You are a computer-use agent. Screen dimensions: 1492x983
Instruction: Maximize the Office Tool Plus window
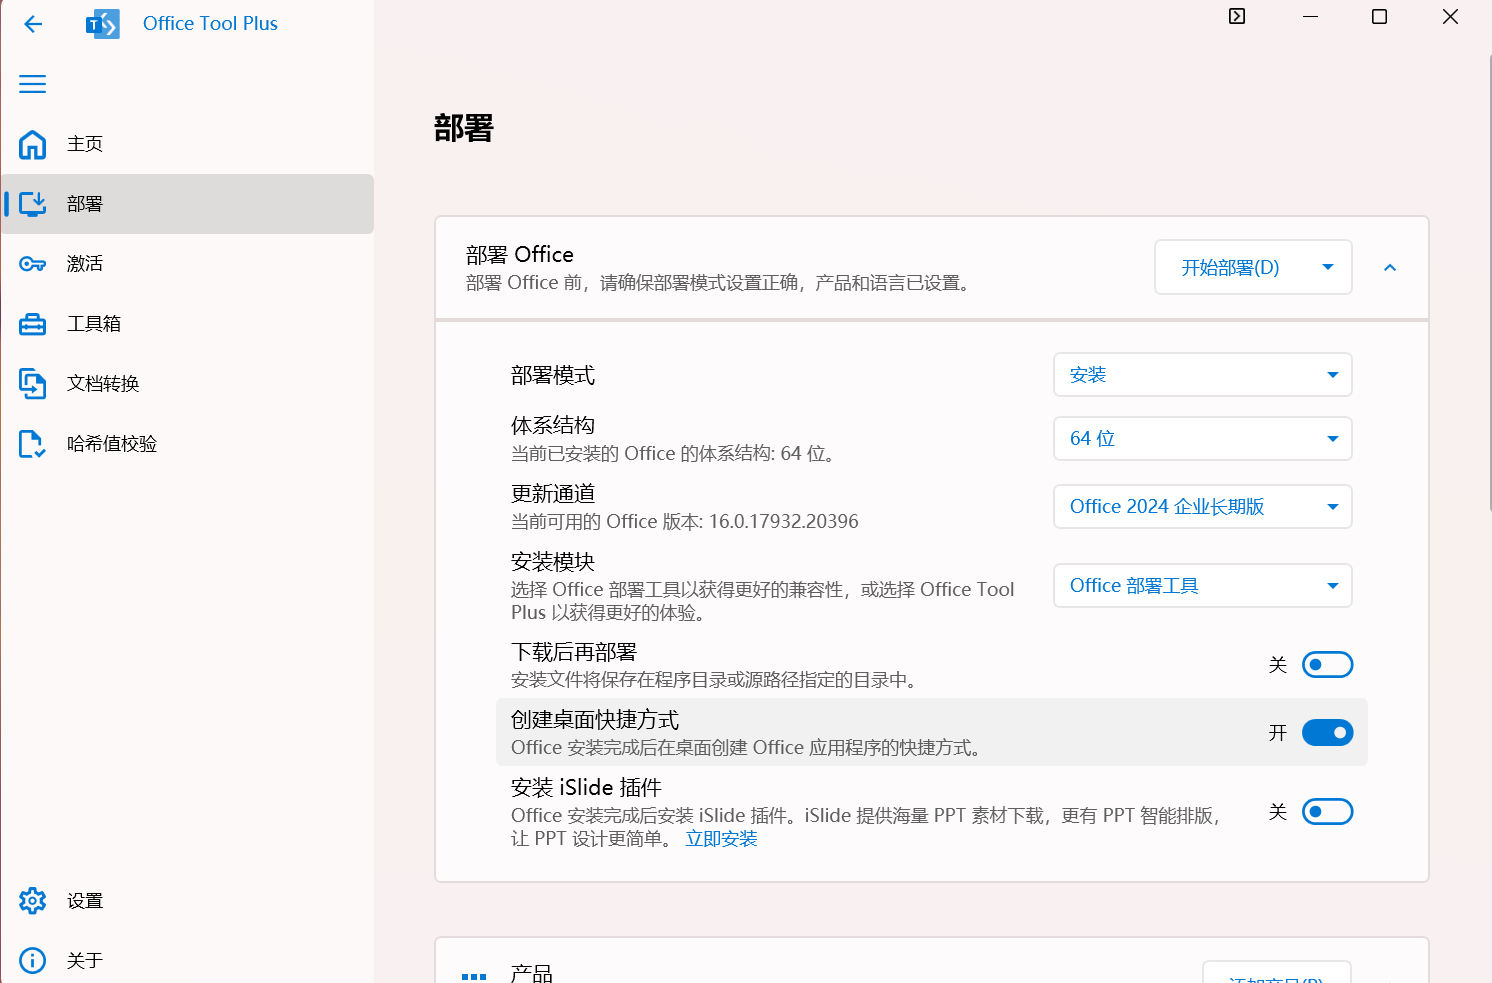[1379, 16]
